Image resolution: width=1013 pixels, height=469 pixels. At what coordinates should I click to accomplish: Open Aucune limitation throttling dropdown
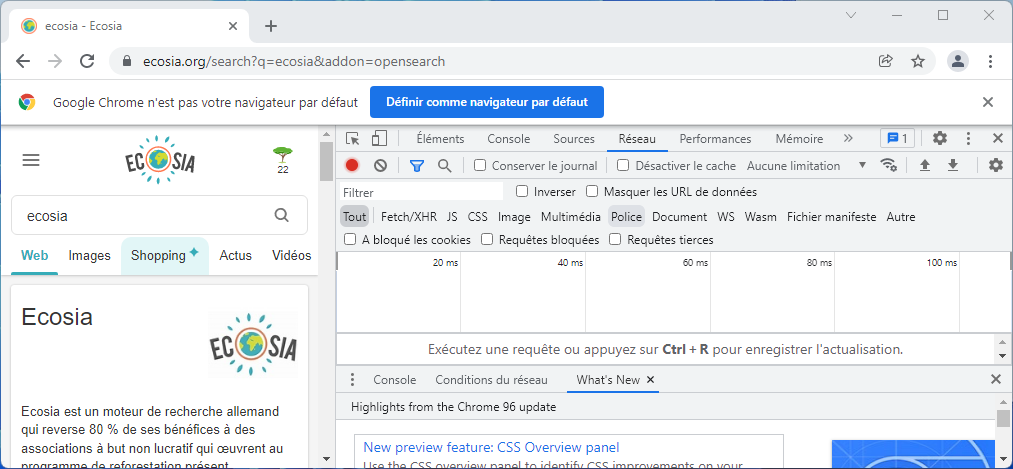tap(806, 166)
